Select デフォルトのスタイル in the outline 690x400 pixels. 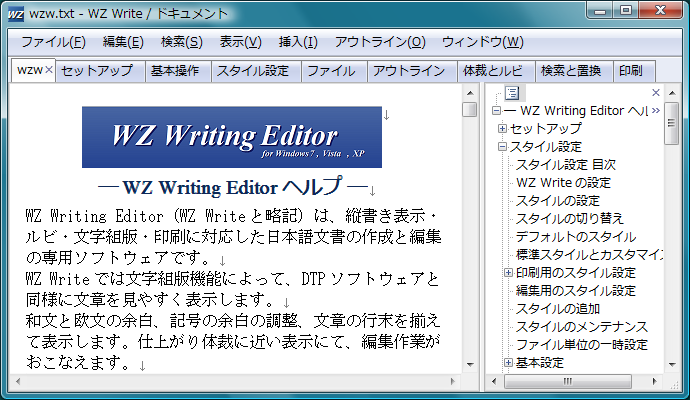pos(576,237)
